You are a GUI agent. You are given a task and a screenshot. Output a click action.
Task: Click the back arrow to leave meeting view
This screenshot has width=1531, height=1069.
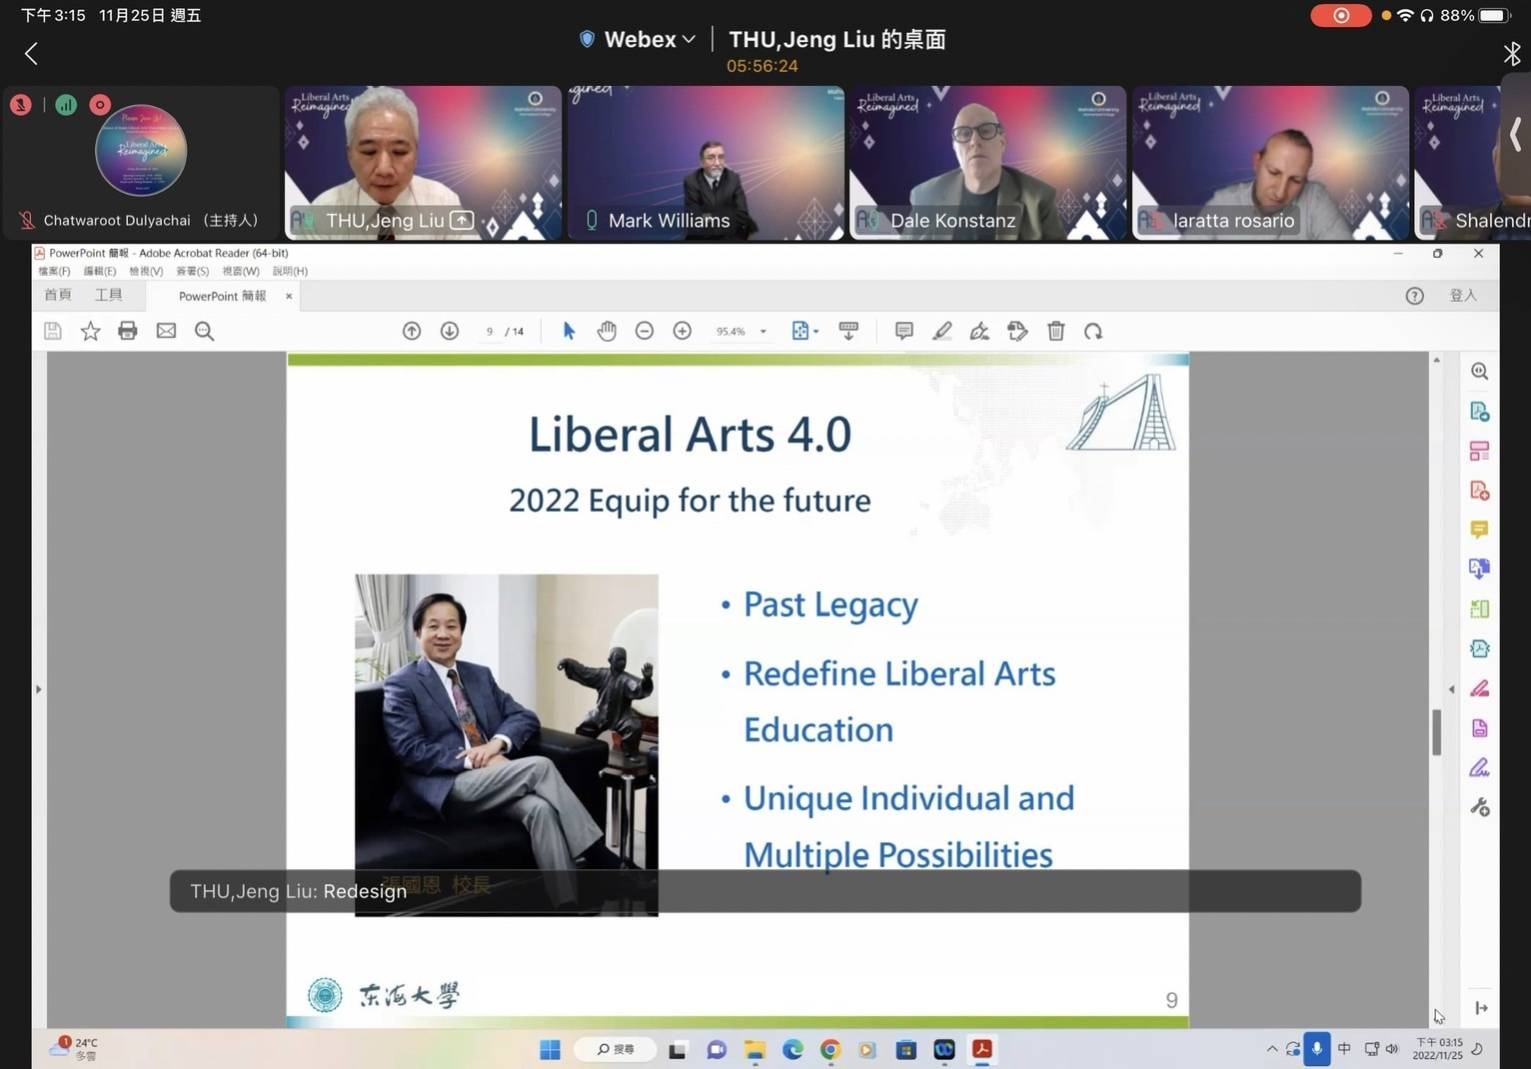click(x=31, y=54)
